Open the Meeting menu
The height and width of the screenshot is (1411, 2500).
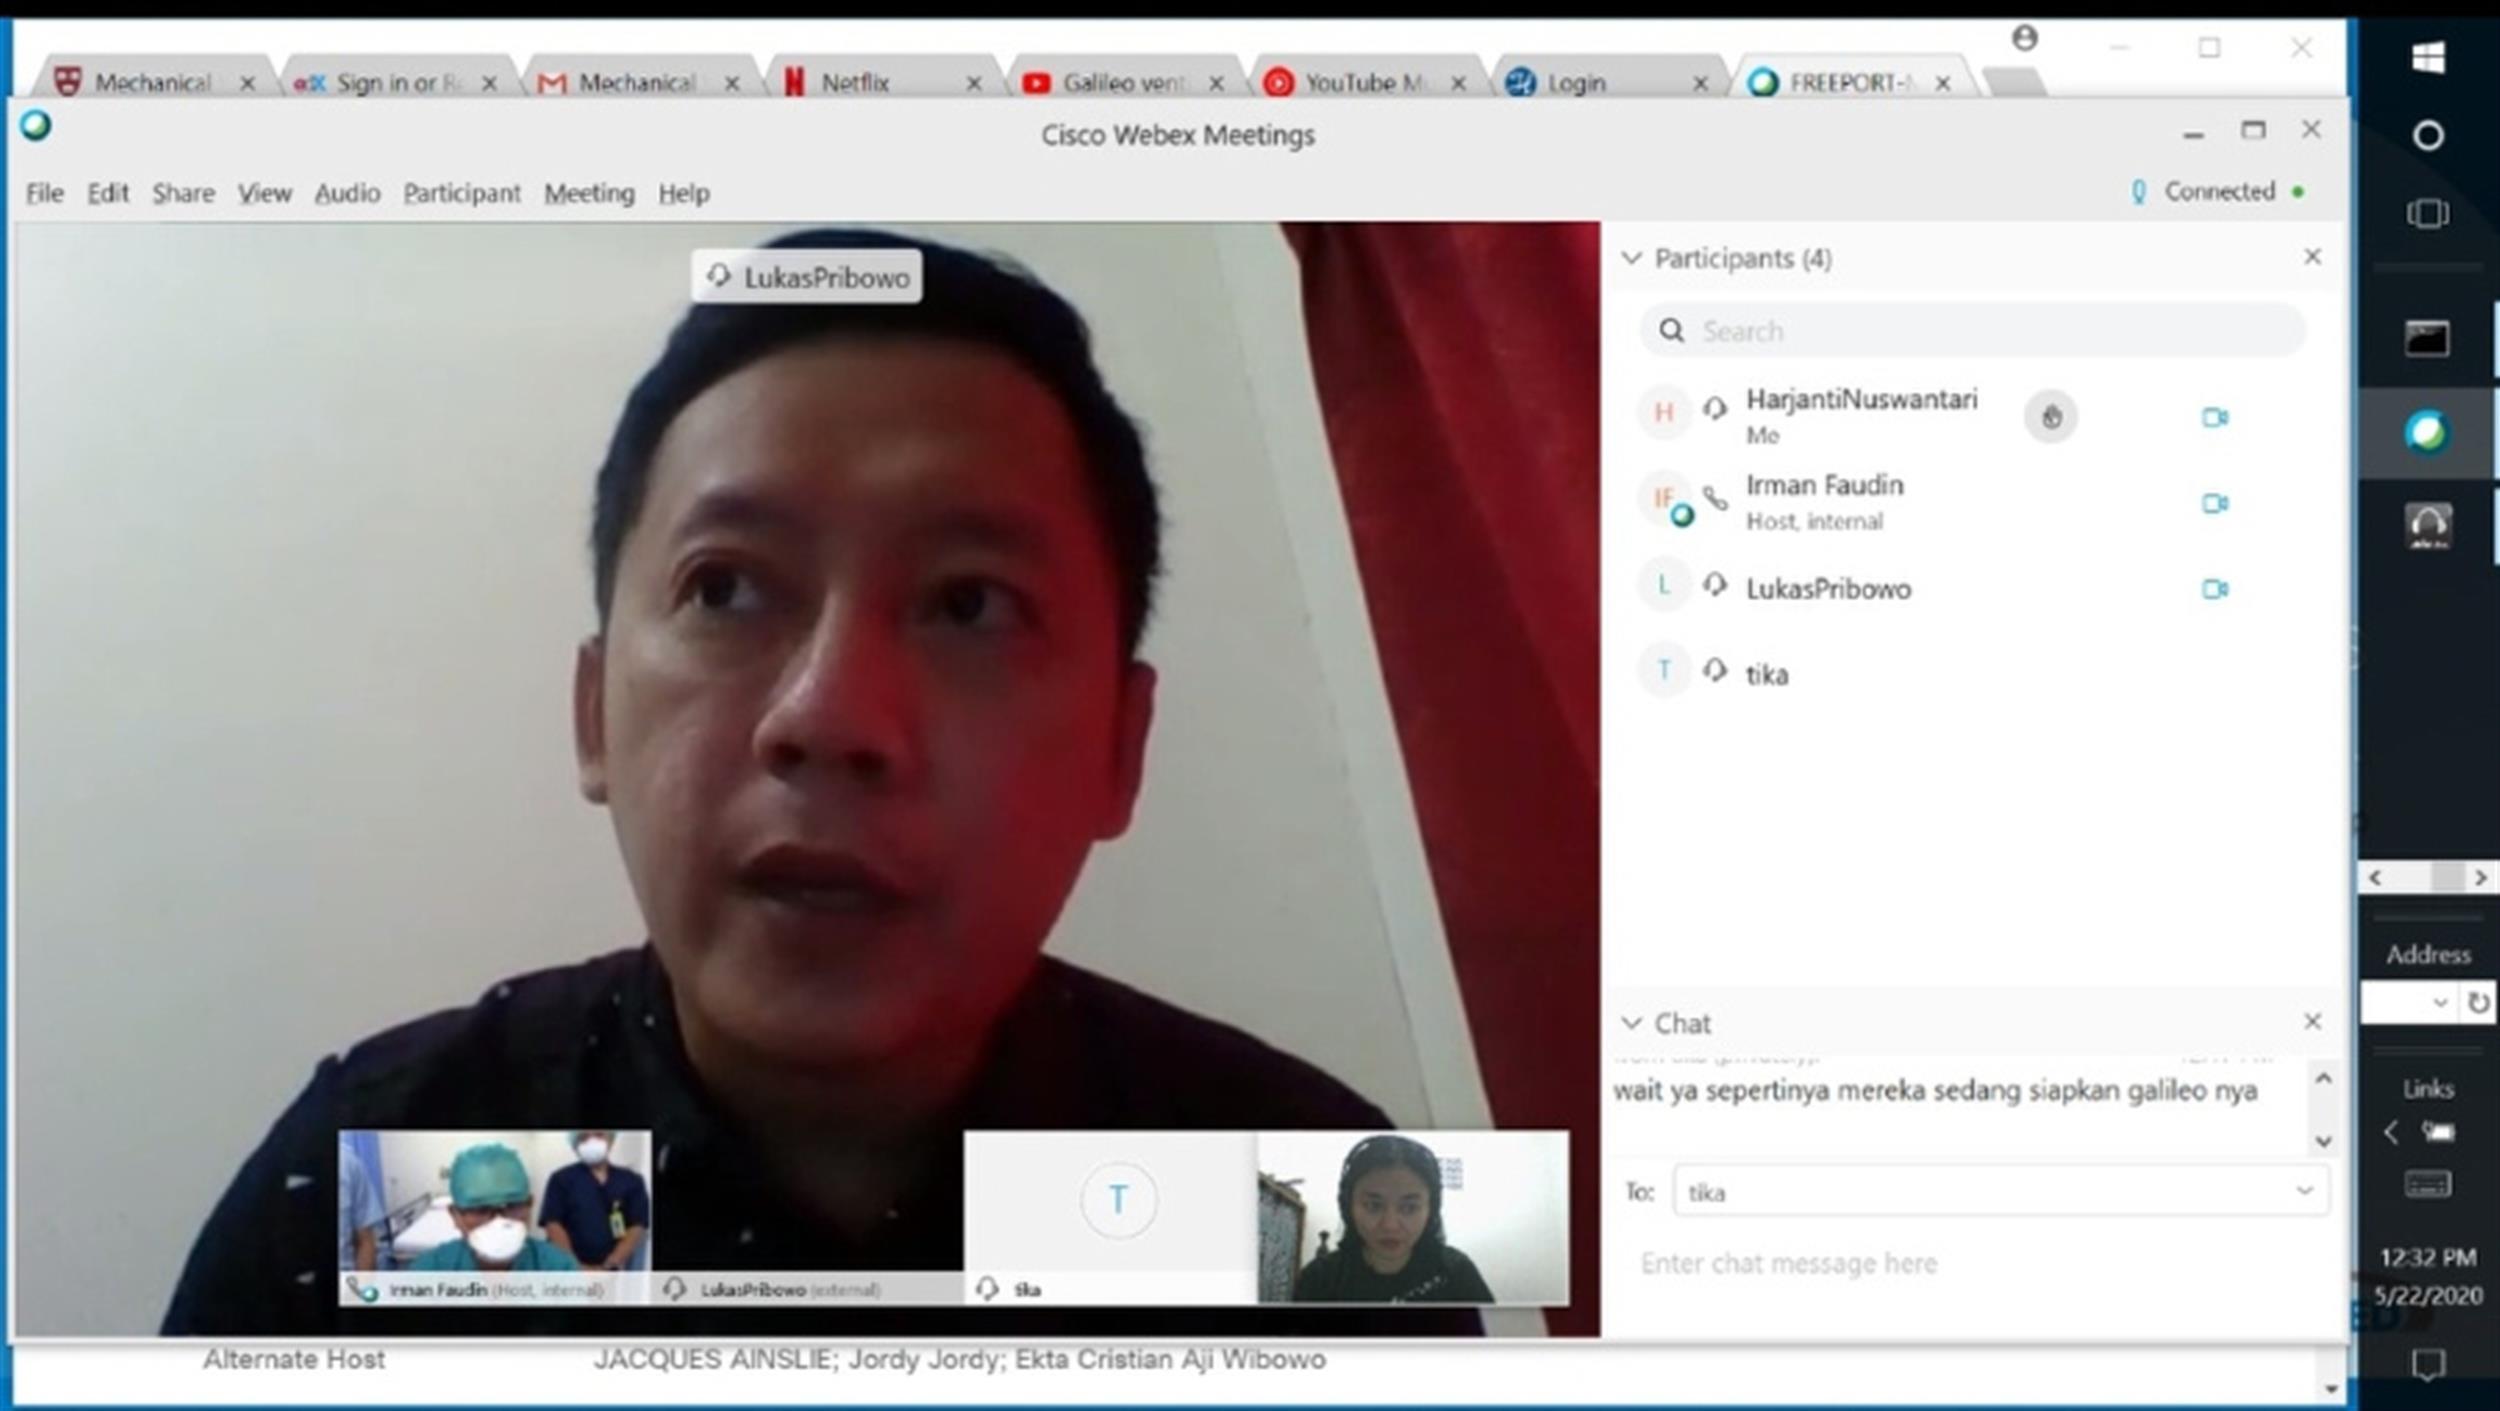click(x=589, y=193)
